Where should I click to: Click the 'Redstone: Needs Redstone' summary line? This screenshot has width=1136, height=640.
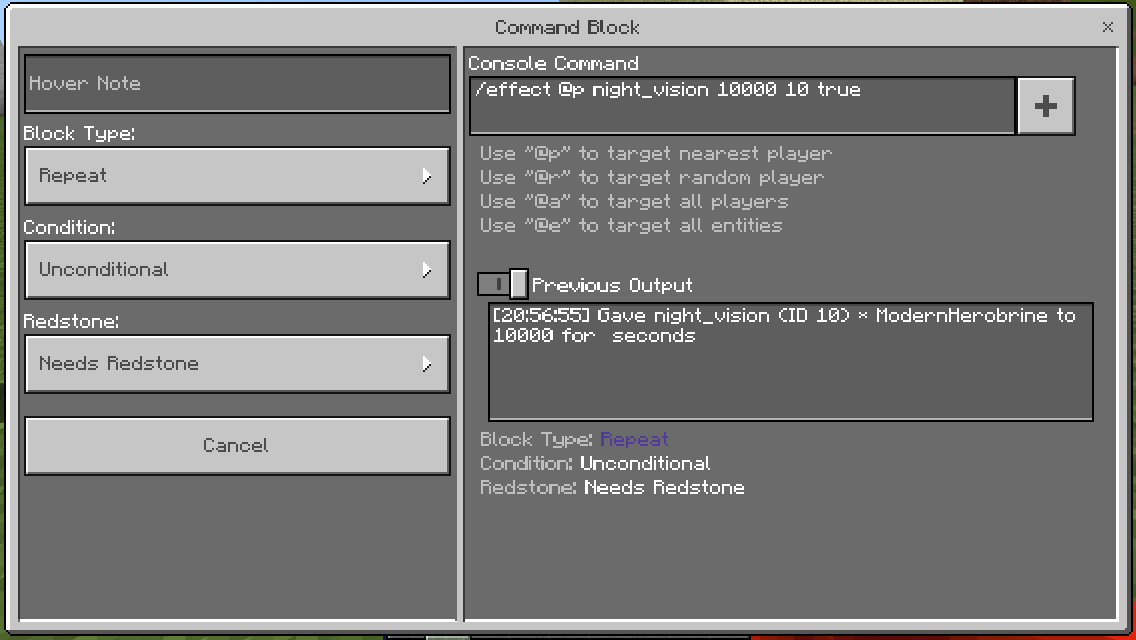(x=612, y=487)
